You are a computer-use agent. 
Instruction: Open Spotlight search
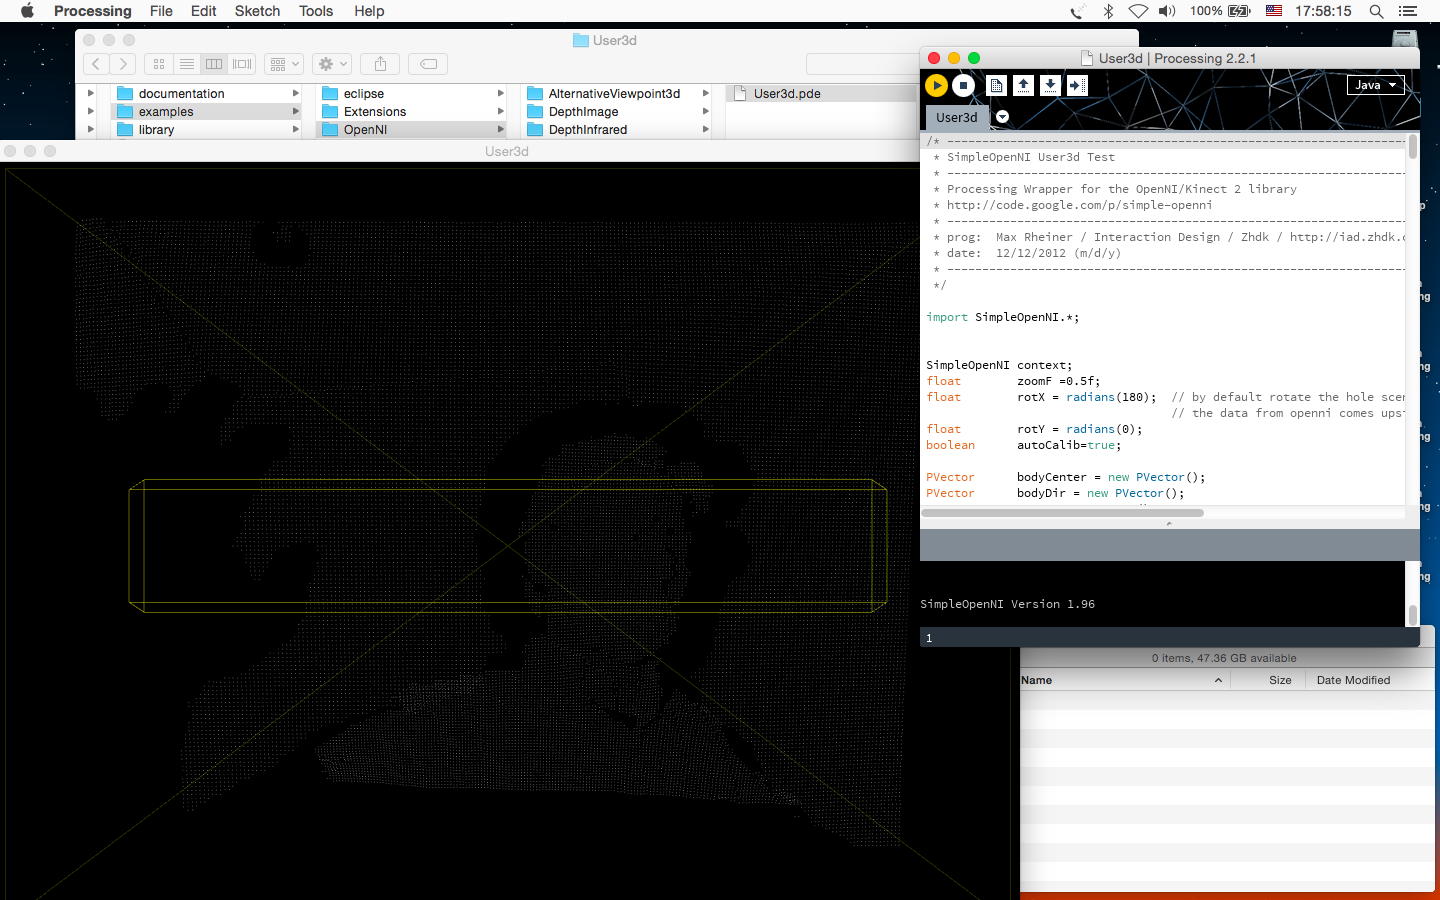click(1377, 11)
